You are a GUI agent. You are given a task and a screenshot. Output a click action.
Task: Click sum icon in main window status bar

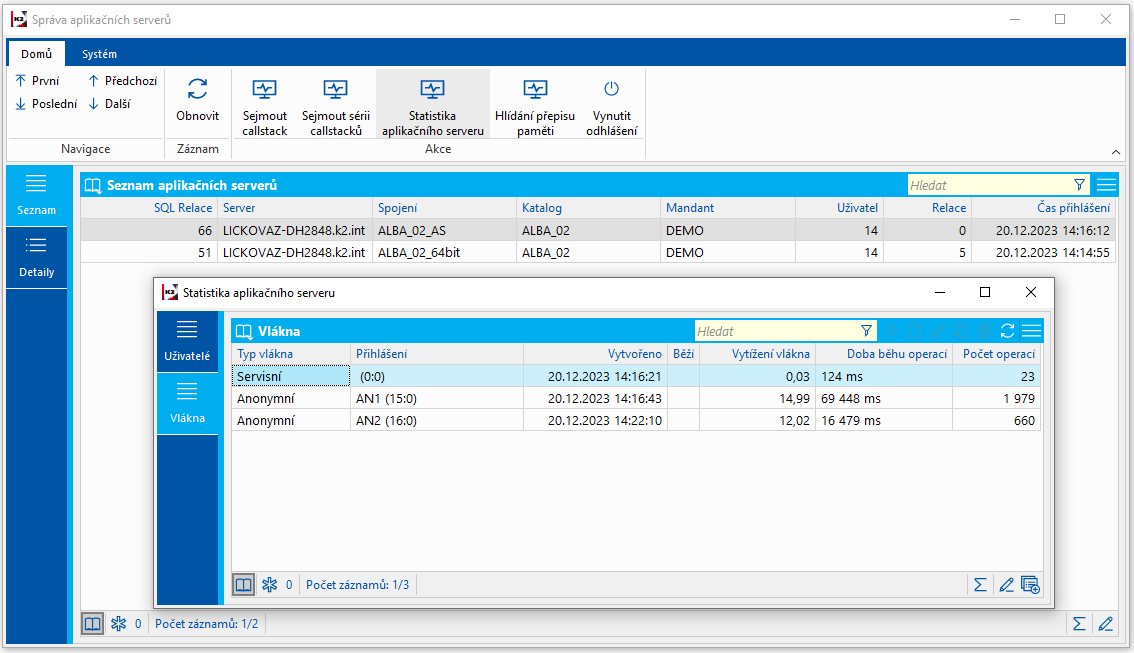click(x=1079, y=623)
